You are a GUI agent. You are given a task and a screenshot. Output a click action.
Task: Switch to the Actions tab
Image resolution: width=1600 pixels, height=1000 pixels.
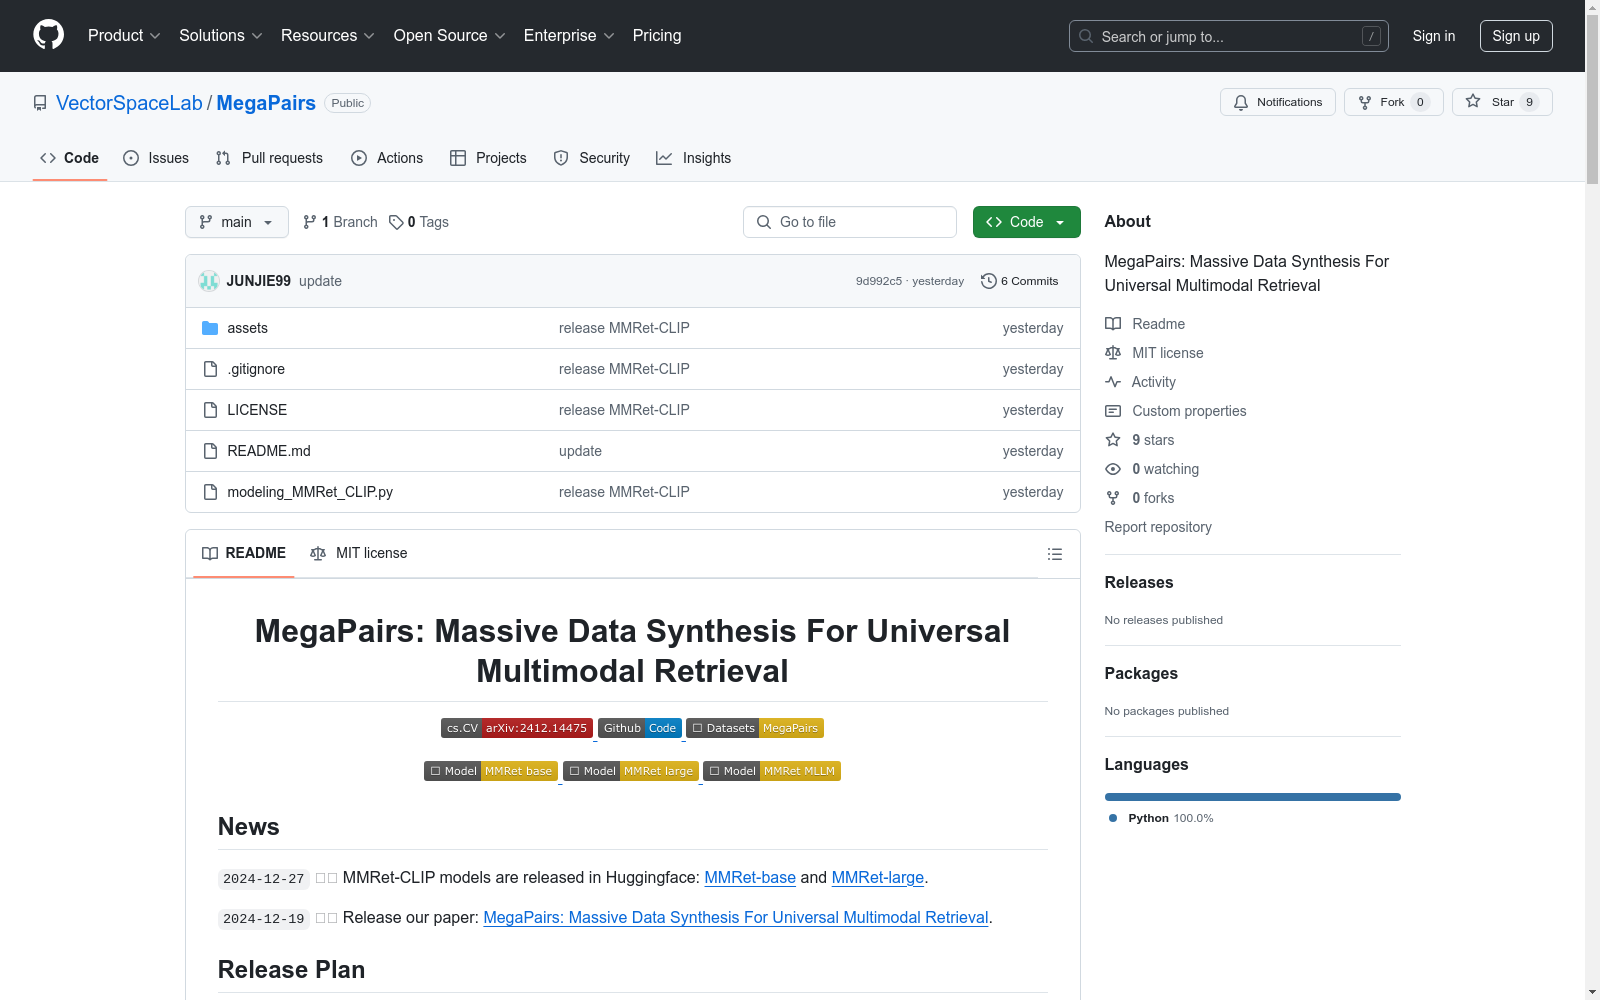[x=387, y=158]
